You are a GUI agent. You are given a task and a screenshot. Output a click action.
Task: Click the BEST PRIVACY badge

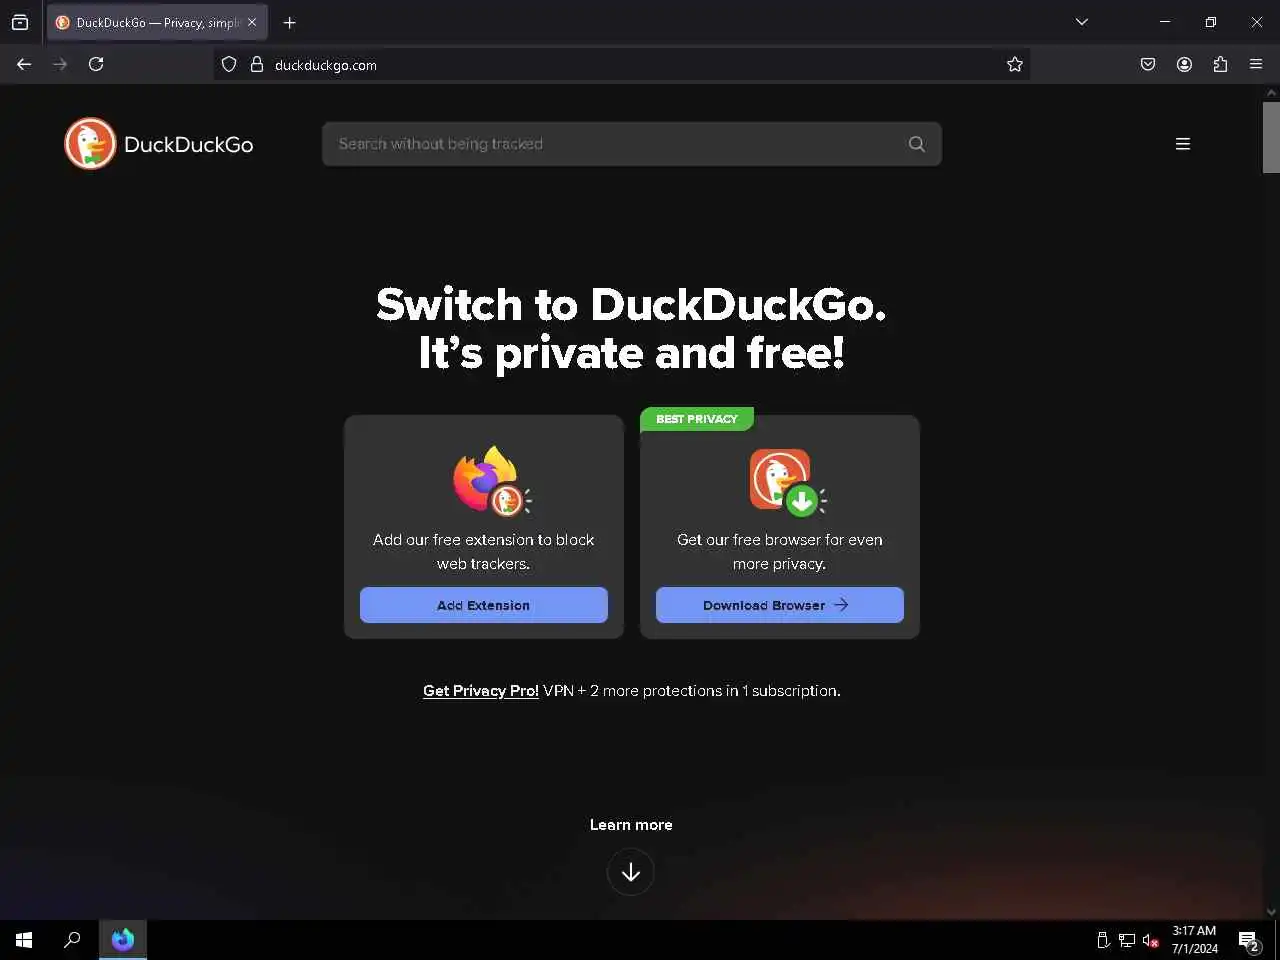pos(697,419)
